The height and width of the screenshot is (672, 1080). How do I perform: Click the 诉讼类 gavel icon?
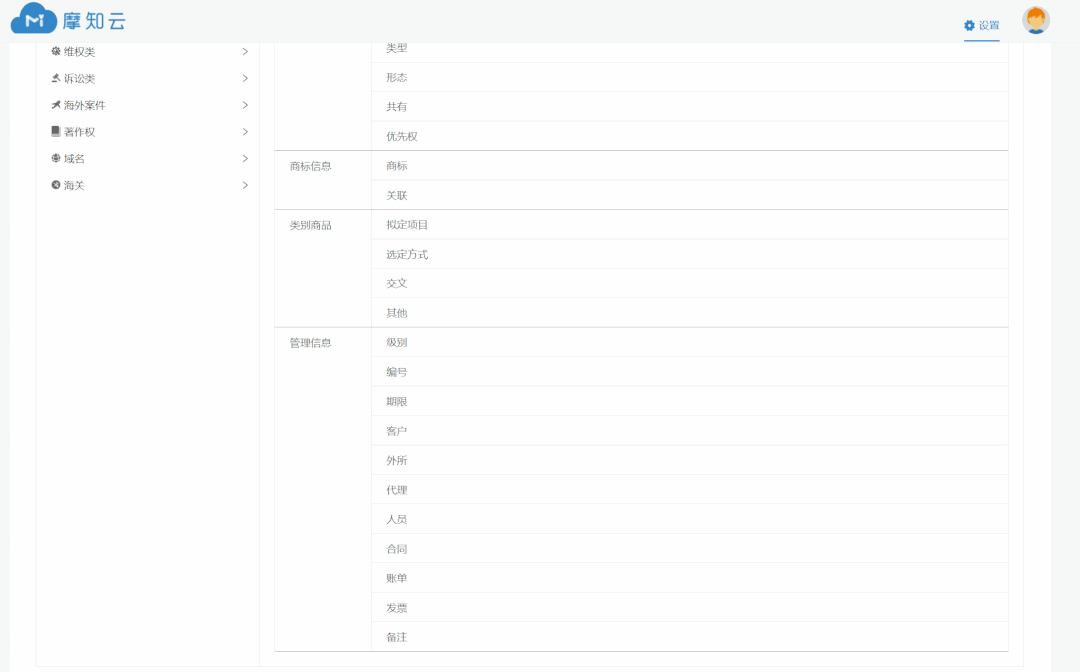56,78
